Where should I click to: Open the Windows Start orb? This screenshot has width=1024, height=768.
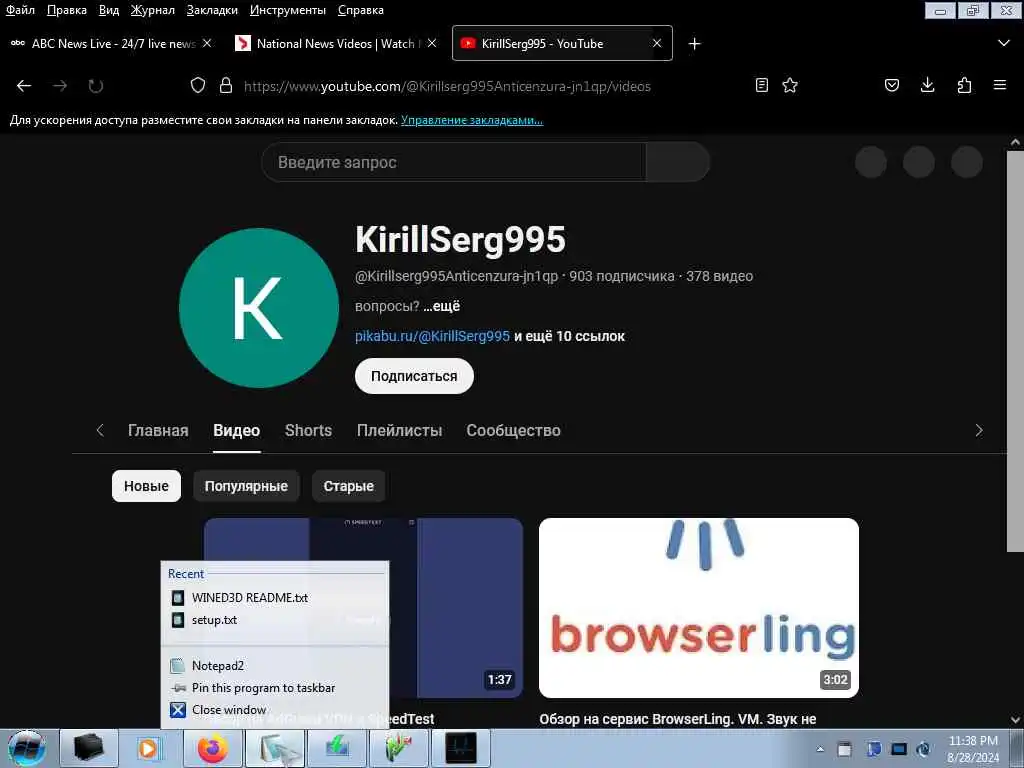[x=27, y=748]
